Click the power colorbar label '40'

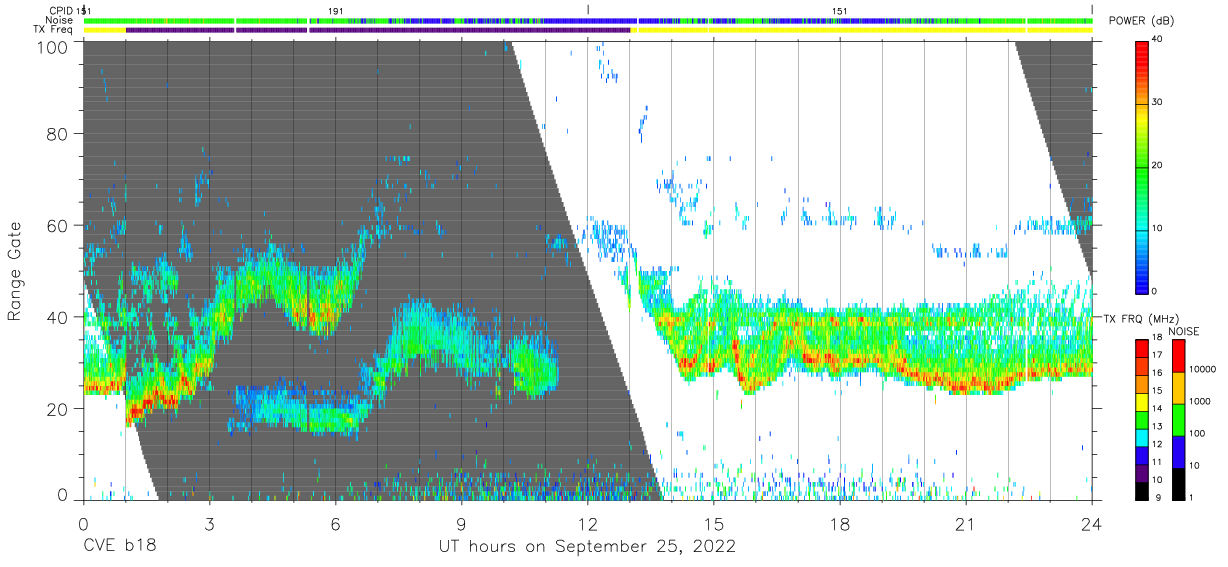click(1159, 40)
